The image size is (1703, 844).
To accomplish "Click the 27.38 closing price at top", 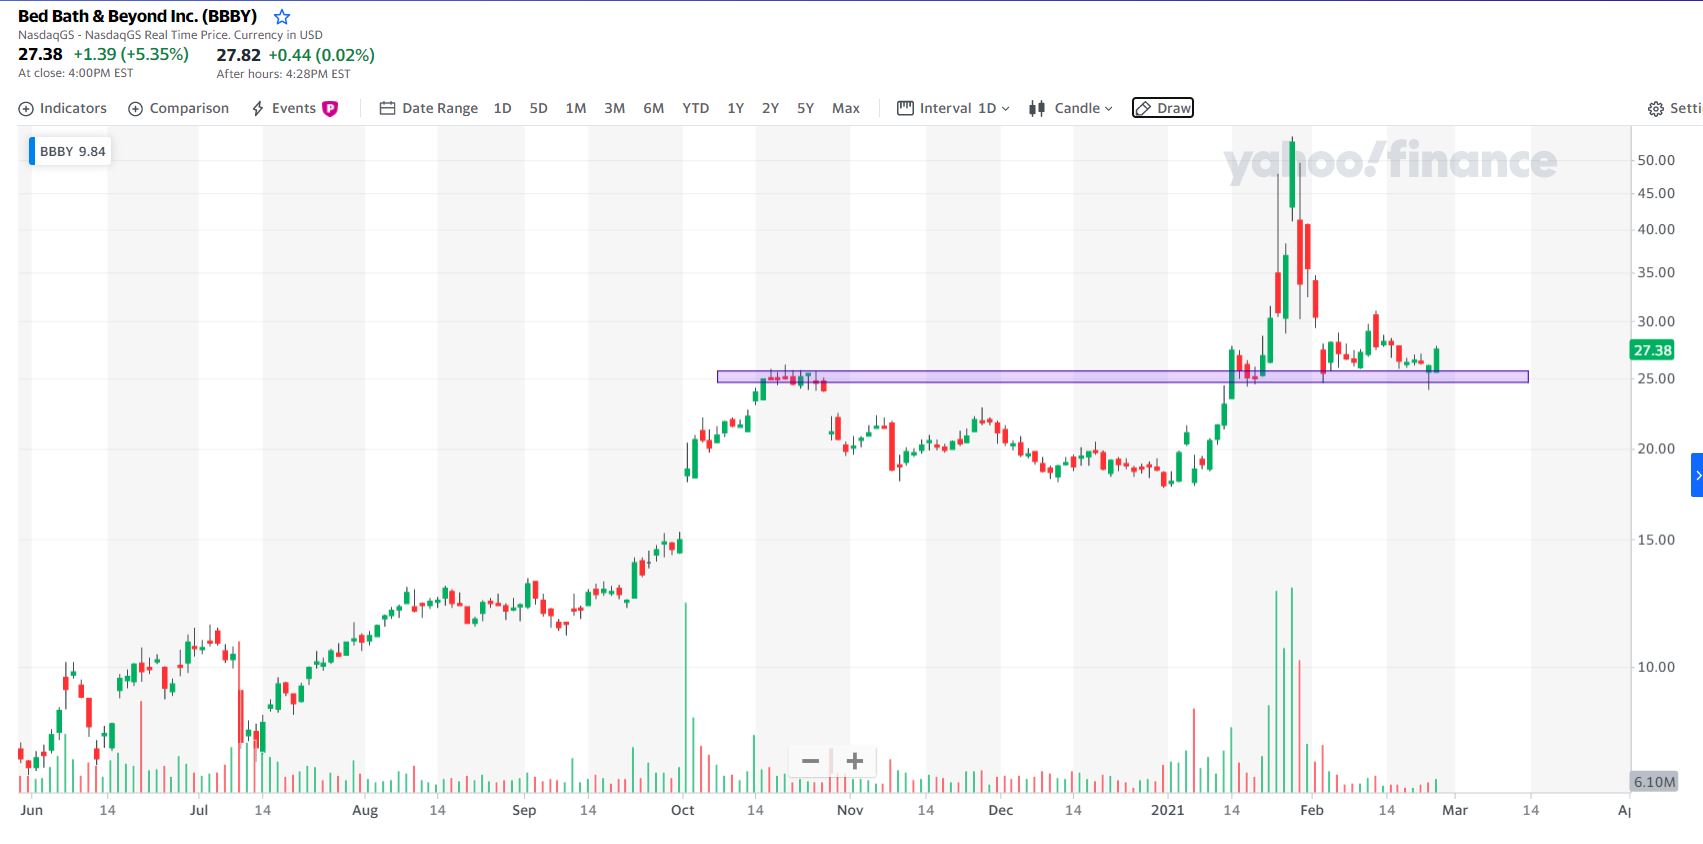I will tap(40, 54).
